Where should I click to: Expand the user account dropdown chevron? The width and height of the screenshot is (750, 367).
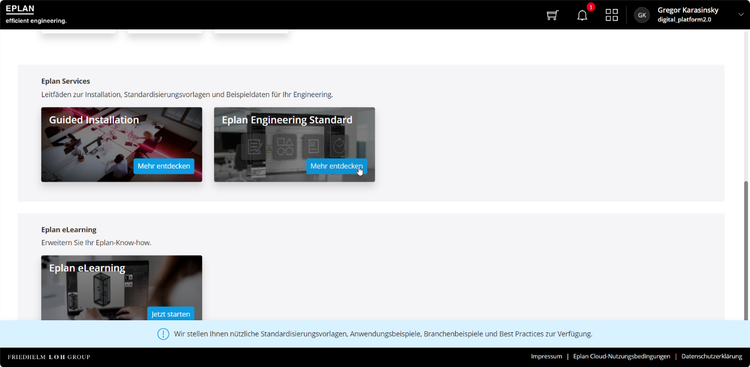[x=741, y=15]
